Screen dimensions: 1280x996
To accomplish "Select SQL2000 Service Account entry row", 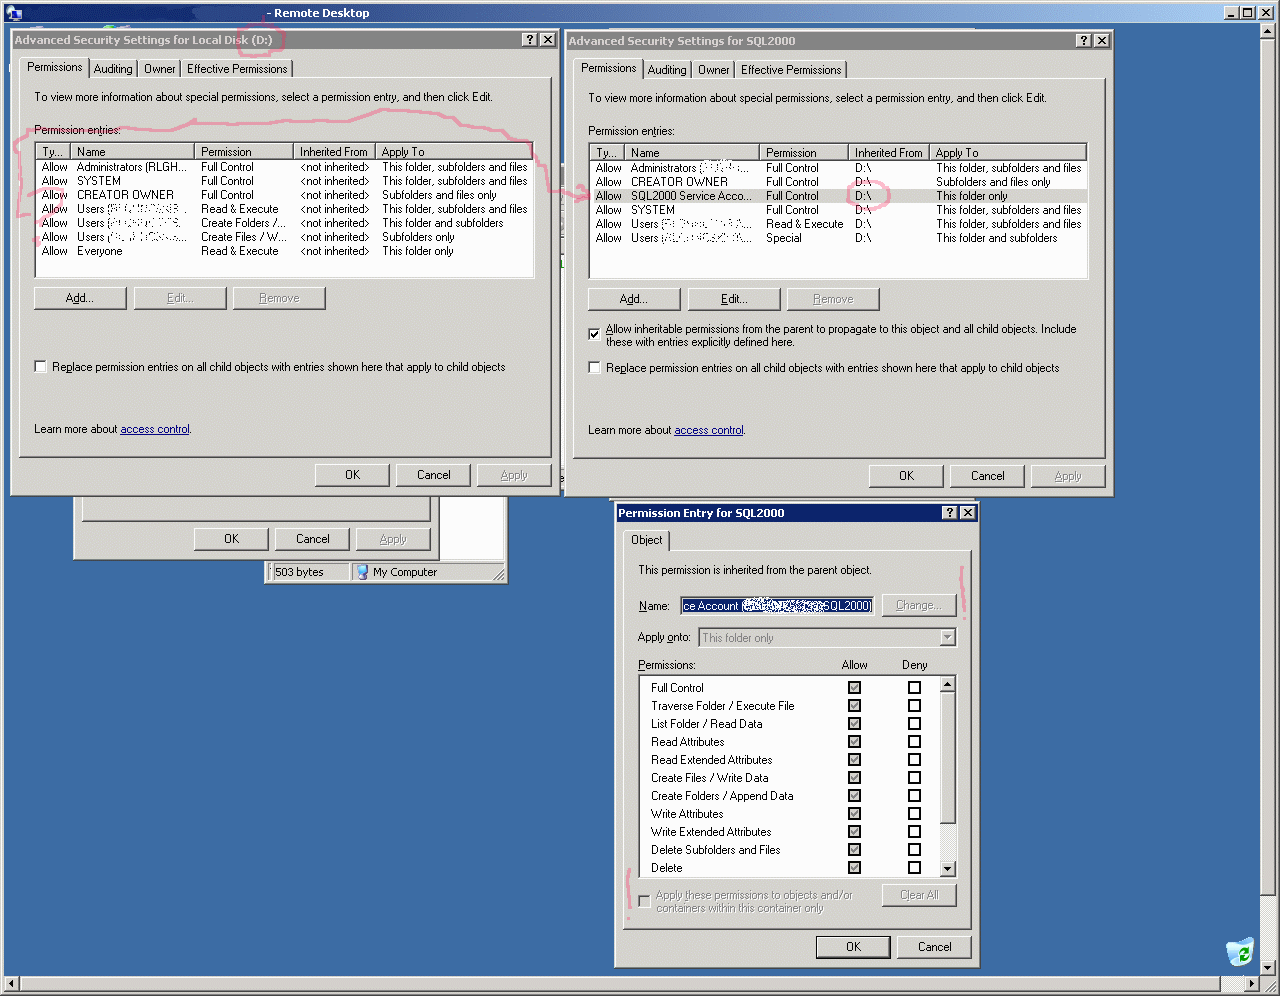I will [x=839, y=196].
